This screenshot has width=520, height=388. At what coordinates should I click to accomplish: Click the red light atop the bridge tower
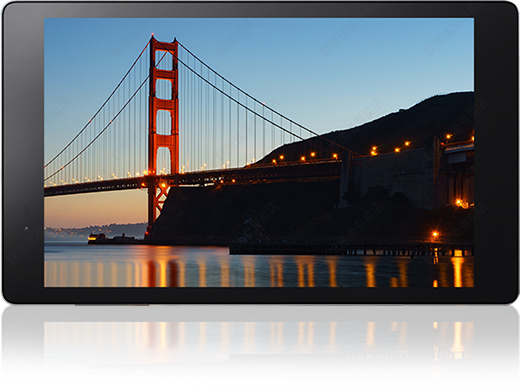pyautogui.click(x=153, y=34)
